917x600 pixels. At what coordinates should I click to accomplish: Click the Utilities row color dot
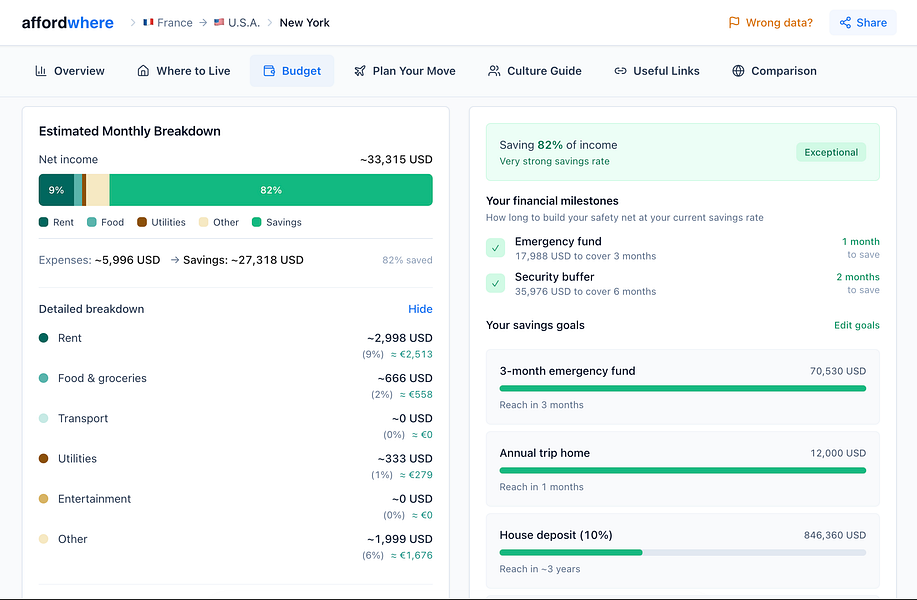pos(43,458)
